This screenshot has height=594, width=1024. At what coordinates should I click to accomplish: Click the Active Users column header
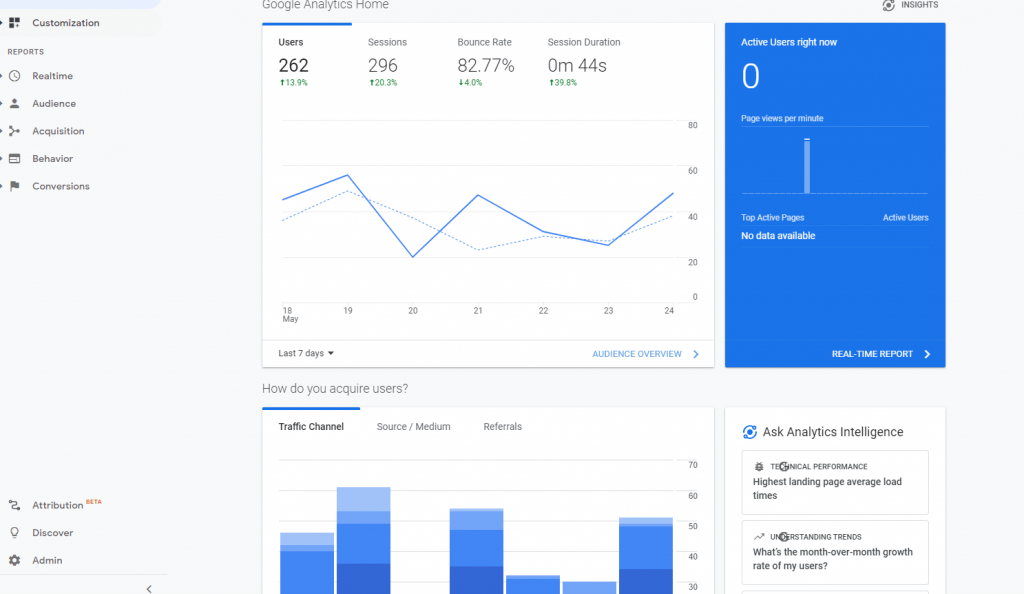click(905, 217)
